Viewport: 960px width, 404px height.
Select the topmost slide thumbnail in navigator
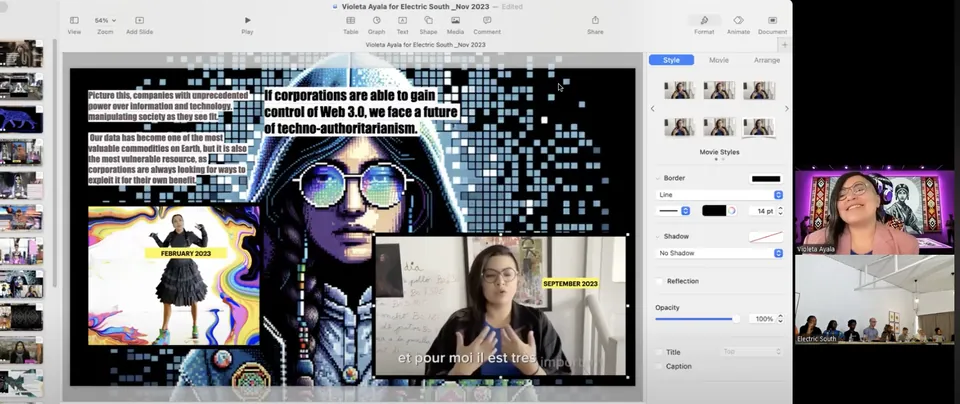pos(21,54)
